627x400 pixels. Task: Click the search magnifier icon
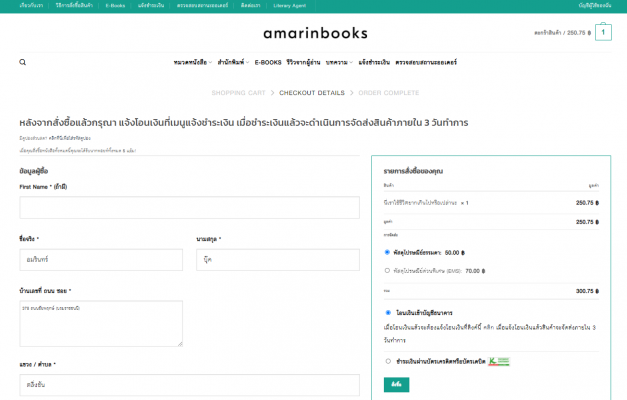coord(22,62)
